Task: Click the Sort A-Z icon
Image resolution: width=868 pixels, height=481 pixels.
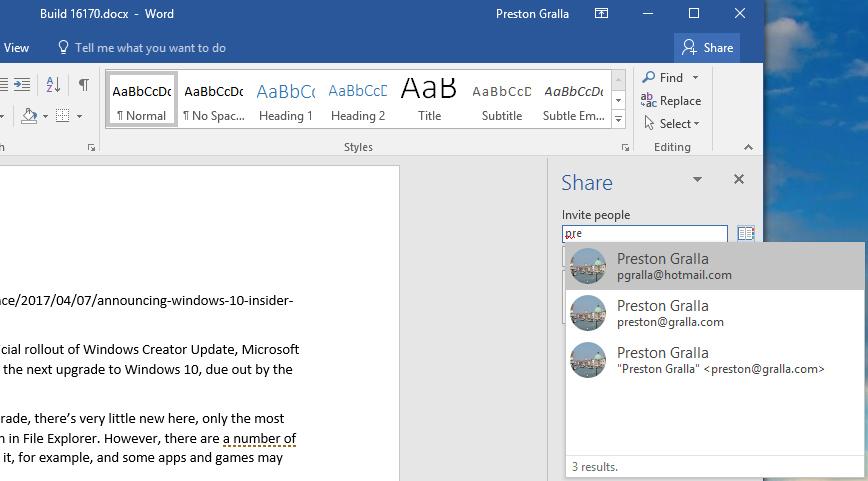Action: pyautogui.click(x=53, y=84)
